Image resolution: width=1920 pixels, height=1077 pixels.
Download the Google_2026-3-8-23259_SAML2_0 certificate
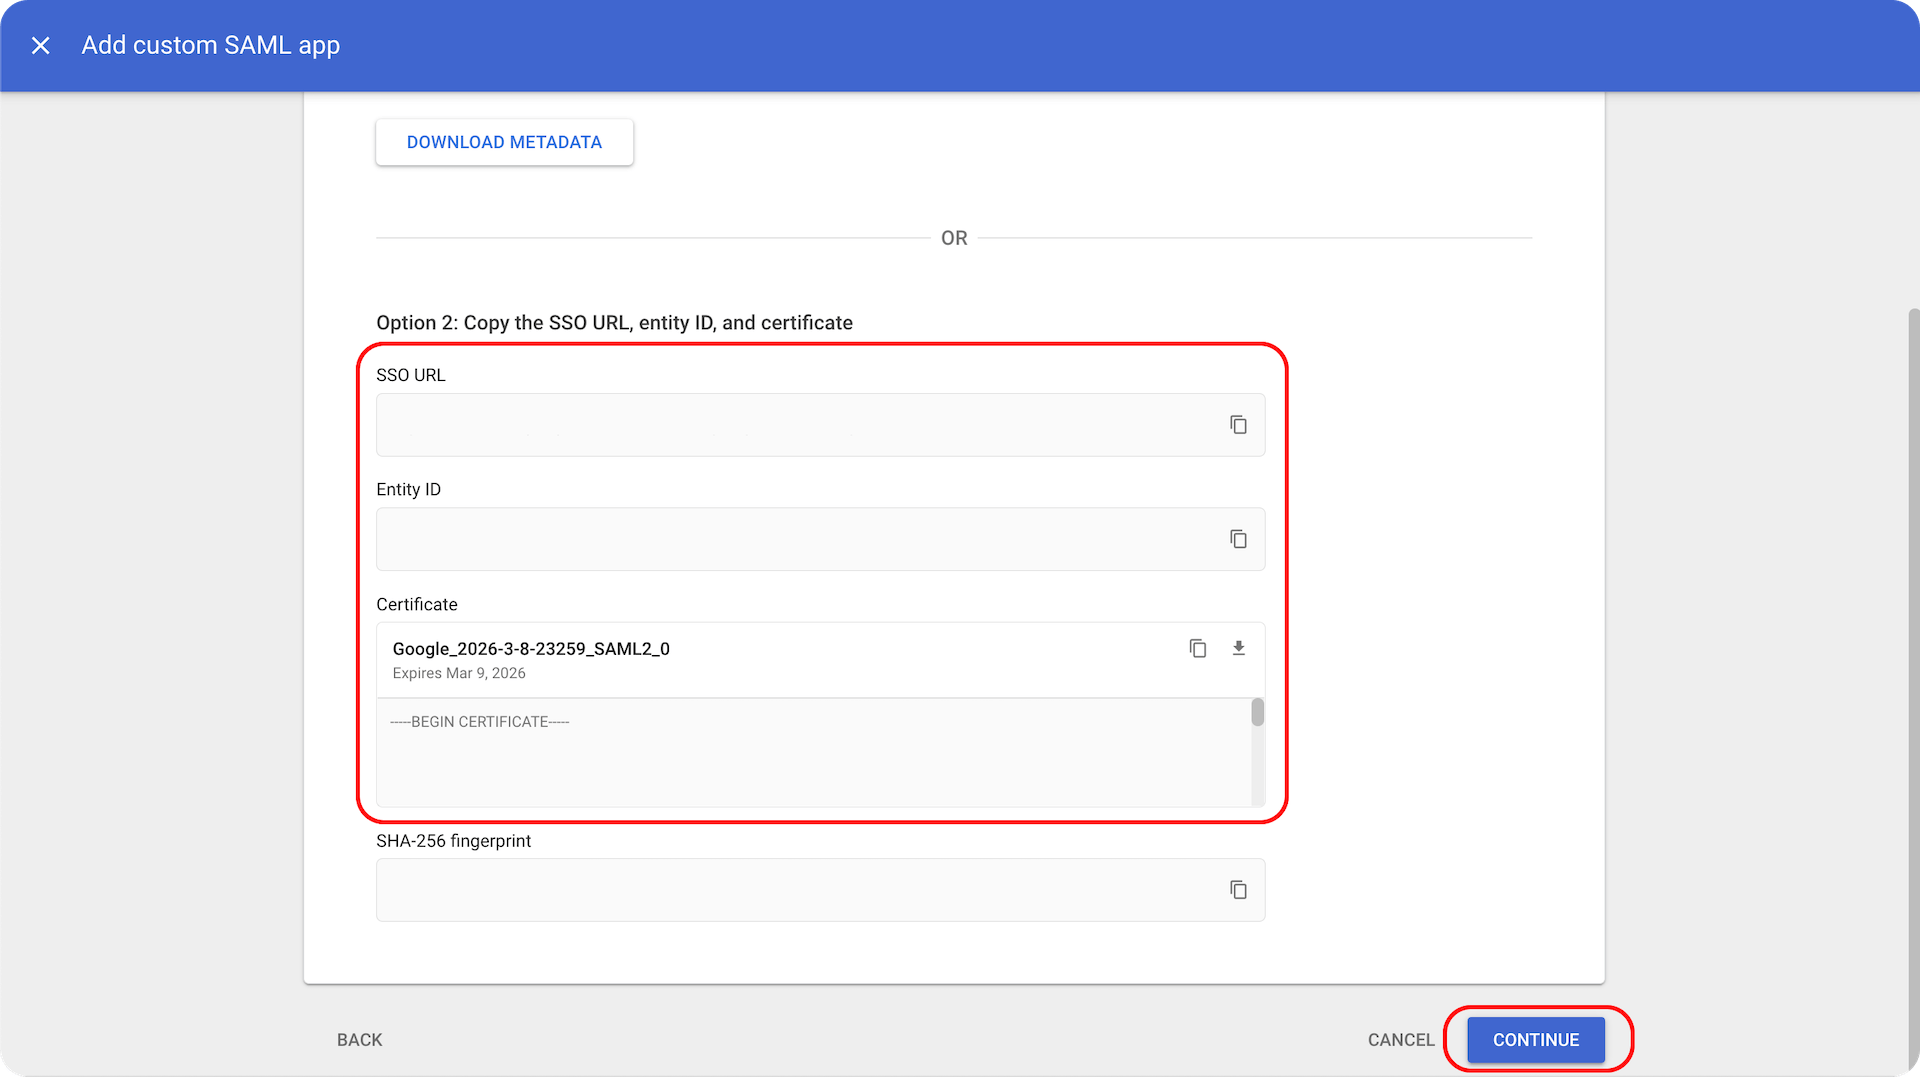[x=1239, y=648]
